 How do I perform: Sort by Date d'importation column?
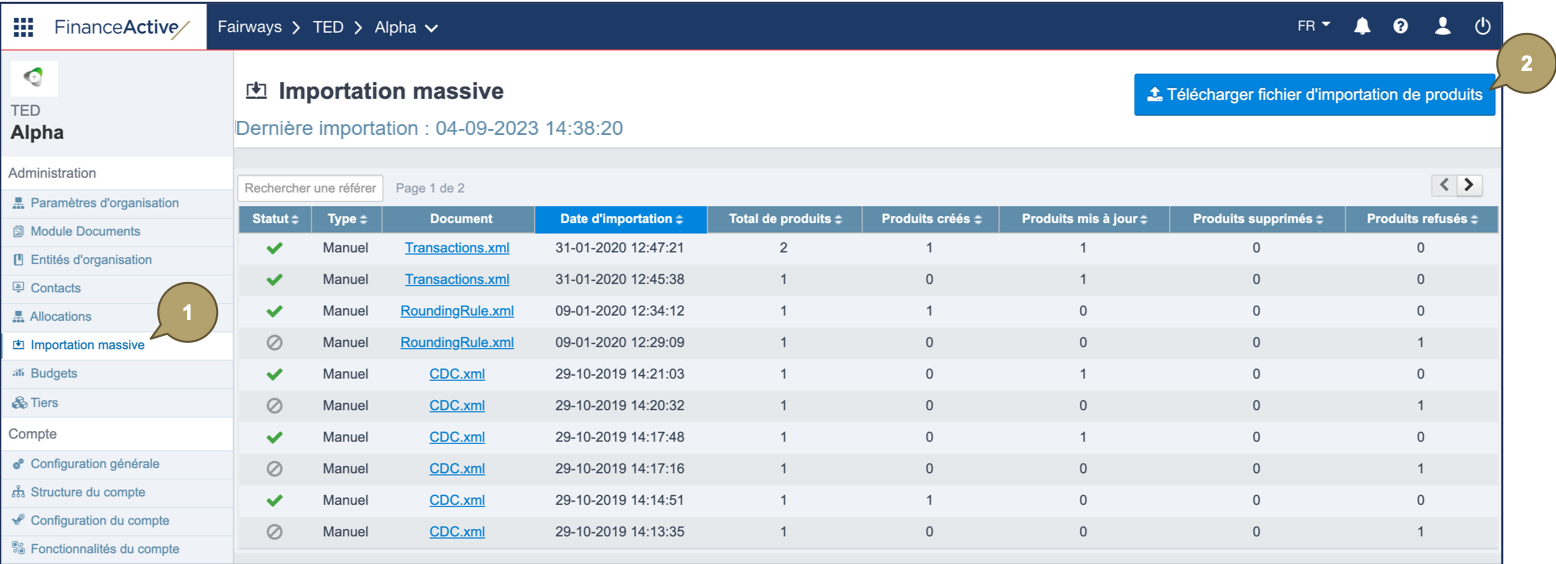[621, 219]
